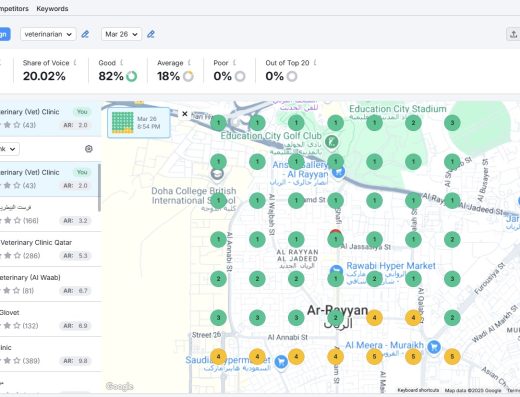
Task: Click green pin overlapping the Ar-Rayyan label
Action: tap(336, 318)
